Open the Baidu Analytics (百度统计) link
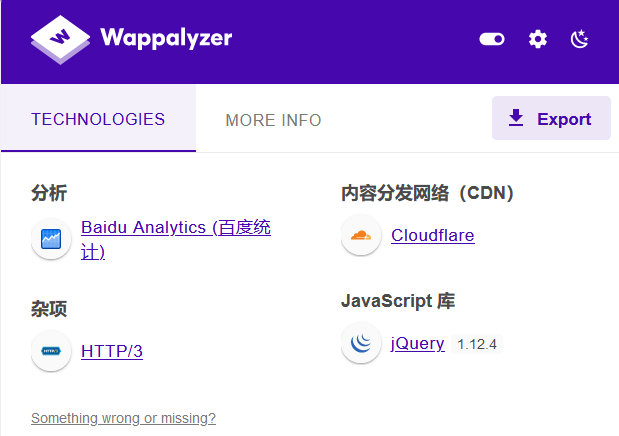619x436 pixels. click(x=176, y=239)
